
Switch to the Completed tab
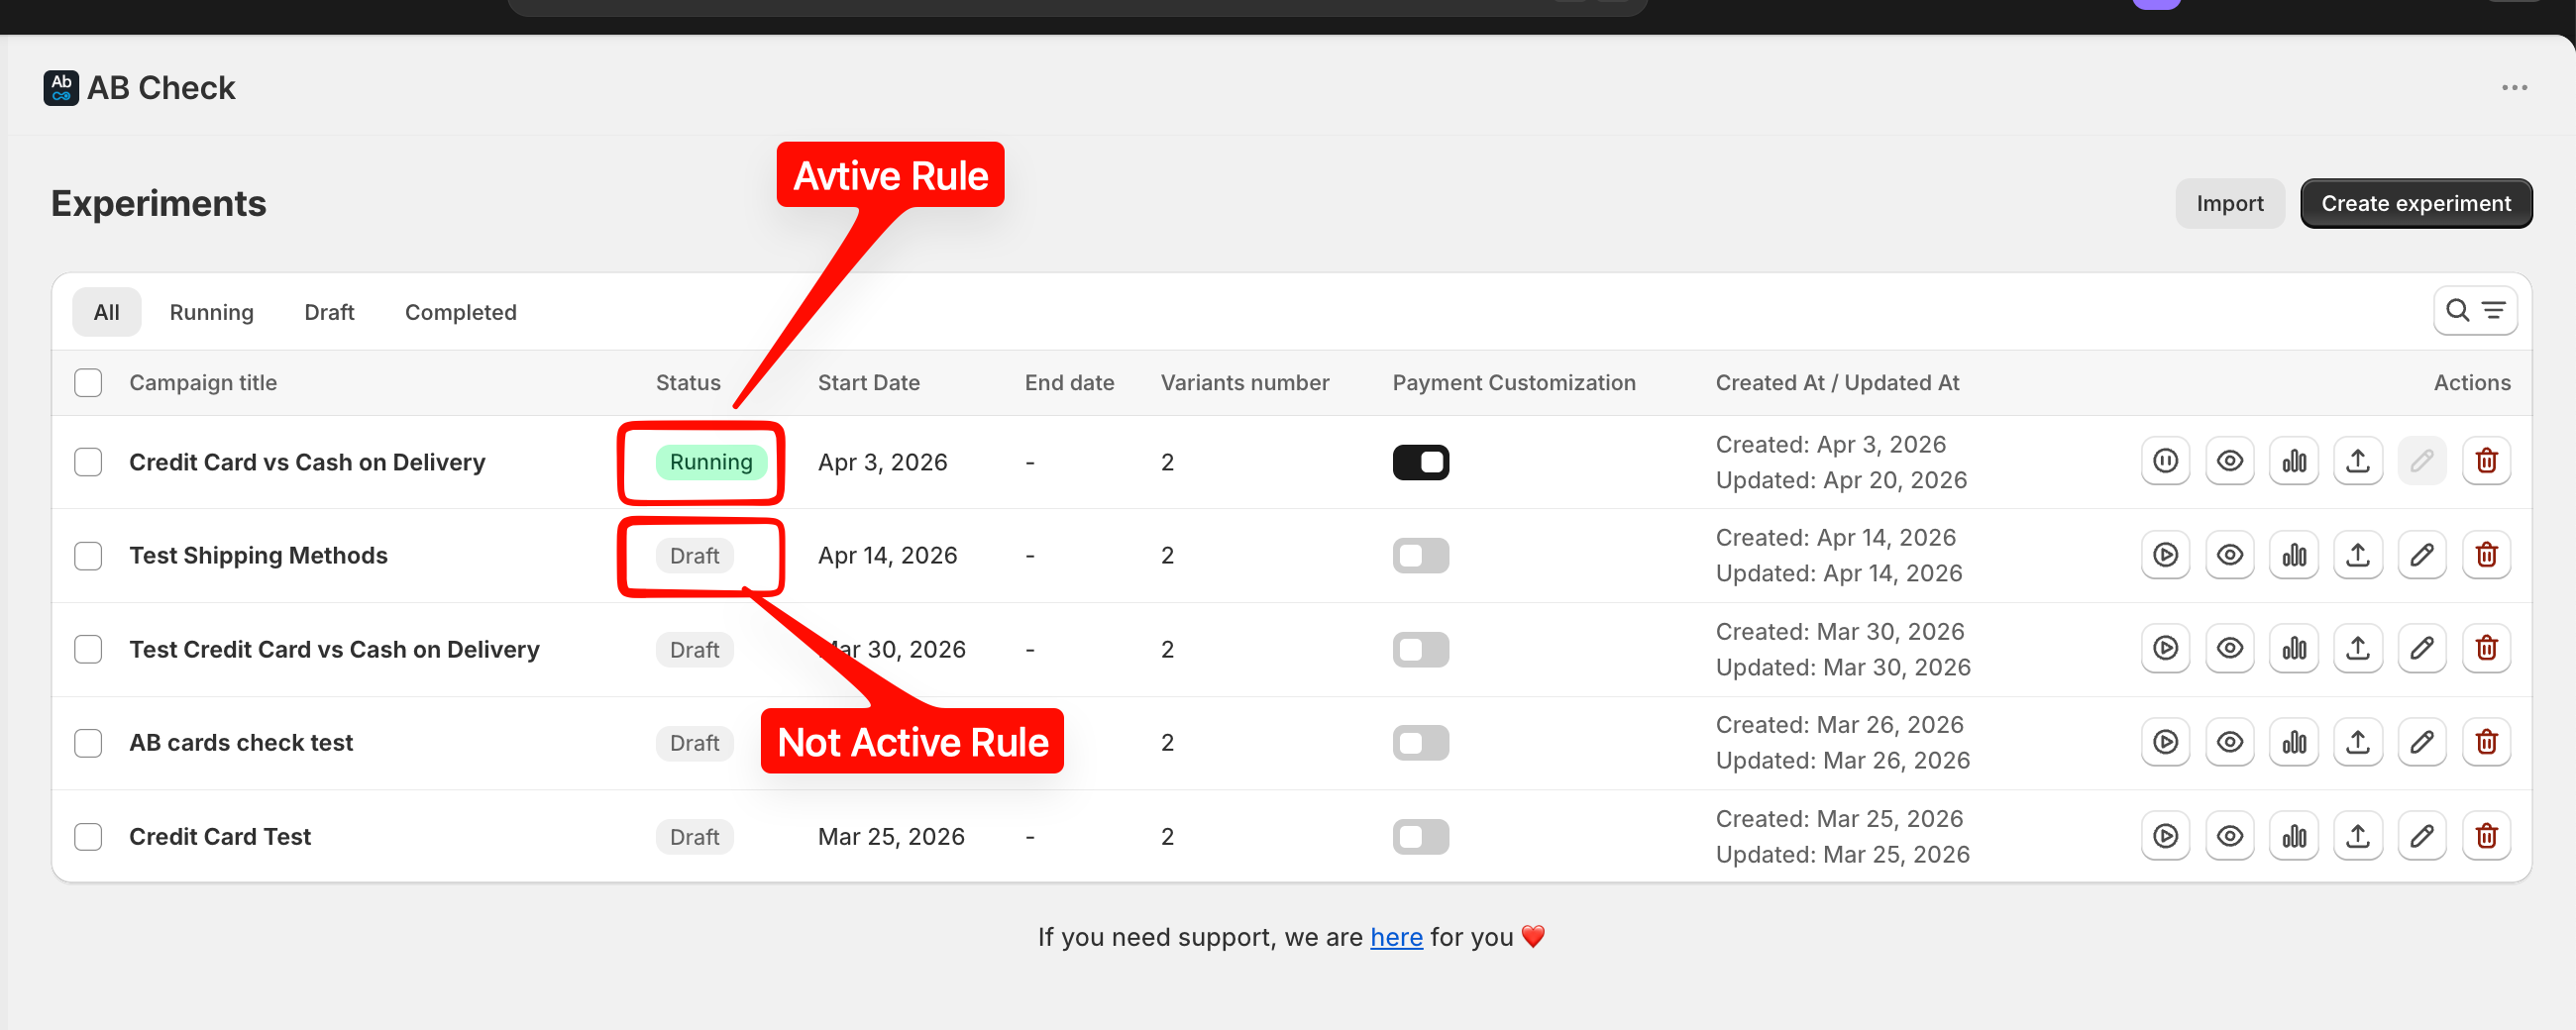click(460, 312)
